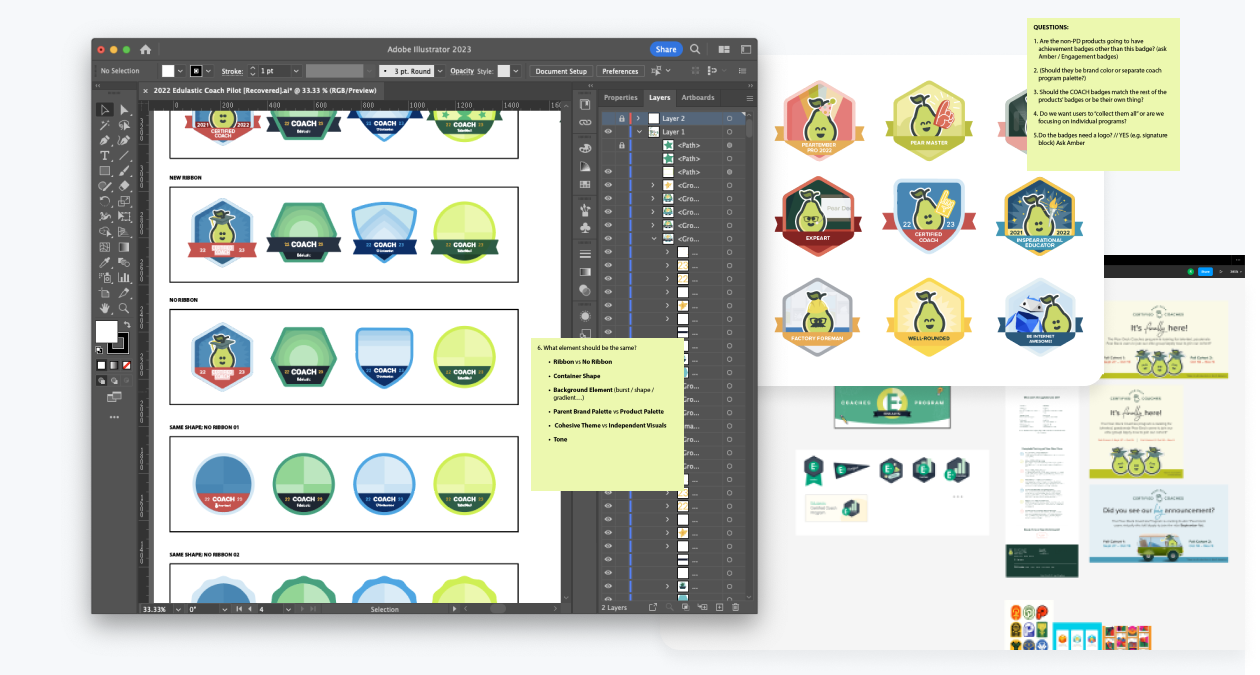Select the Zoom tool

[x=124, y=308]
